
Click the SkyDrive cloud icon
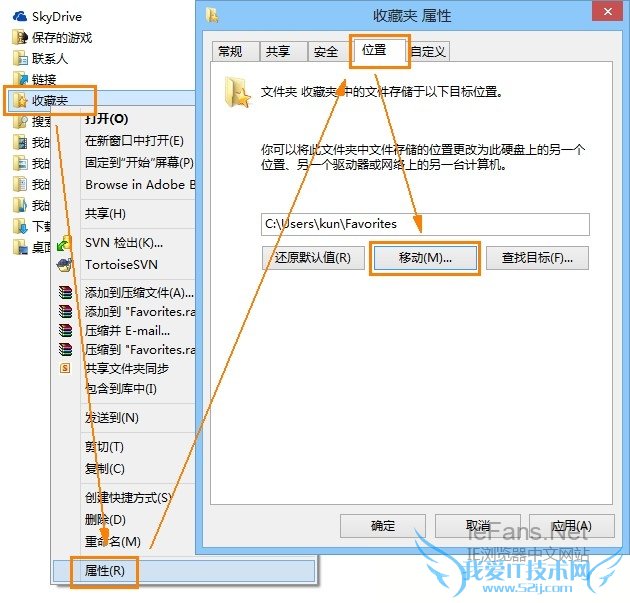click(x=20, y=16)
